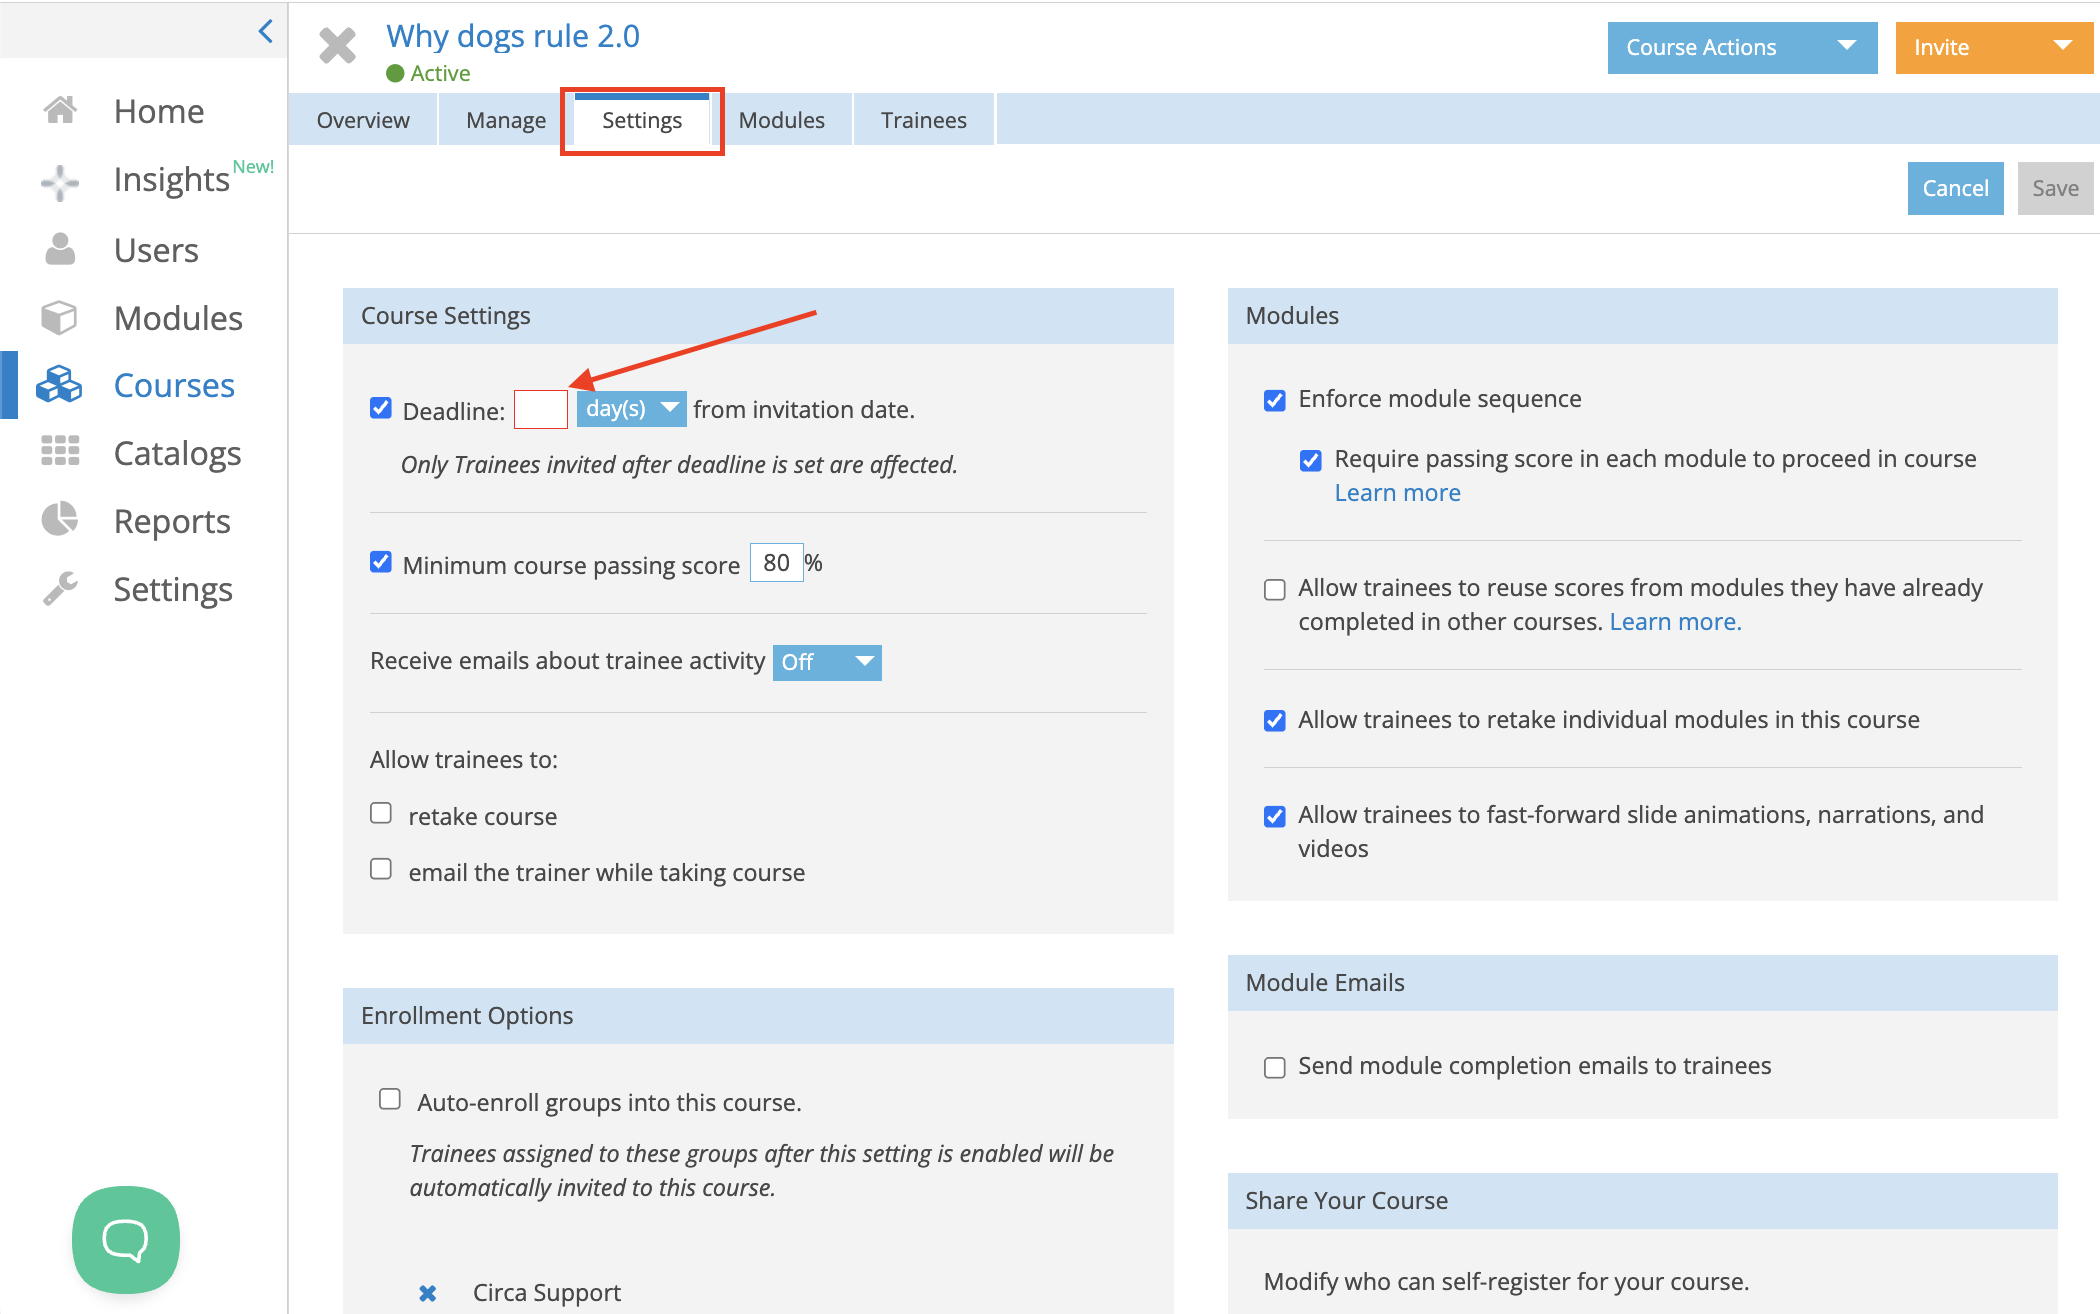
Task: Open the chat support bubble
Action: [x=126, y=1239]
